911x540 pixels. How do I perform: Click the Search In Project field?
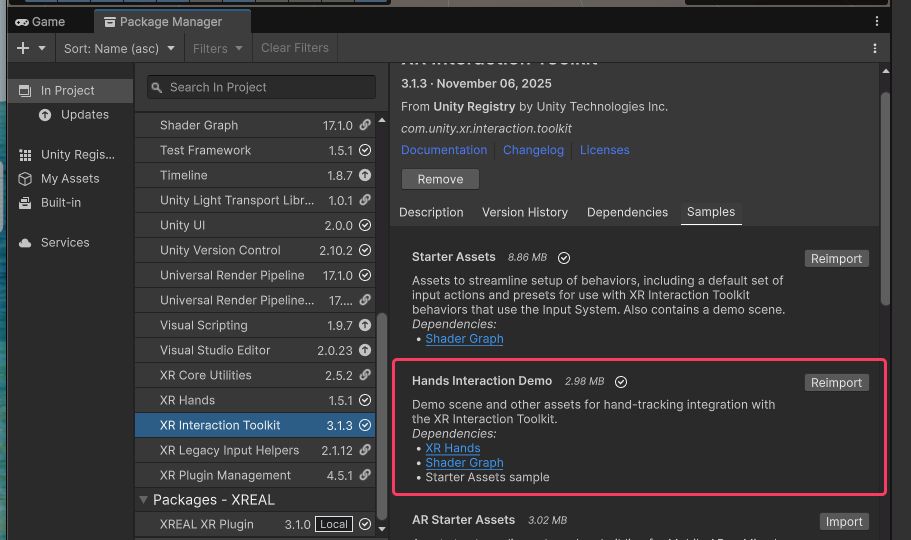[261, 87]
